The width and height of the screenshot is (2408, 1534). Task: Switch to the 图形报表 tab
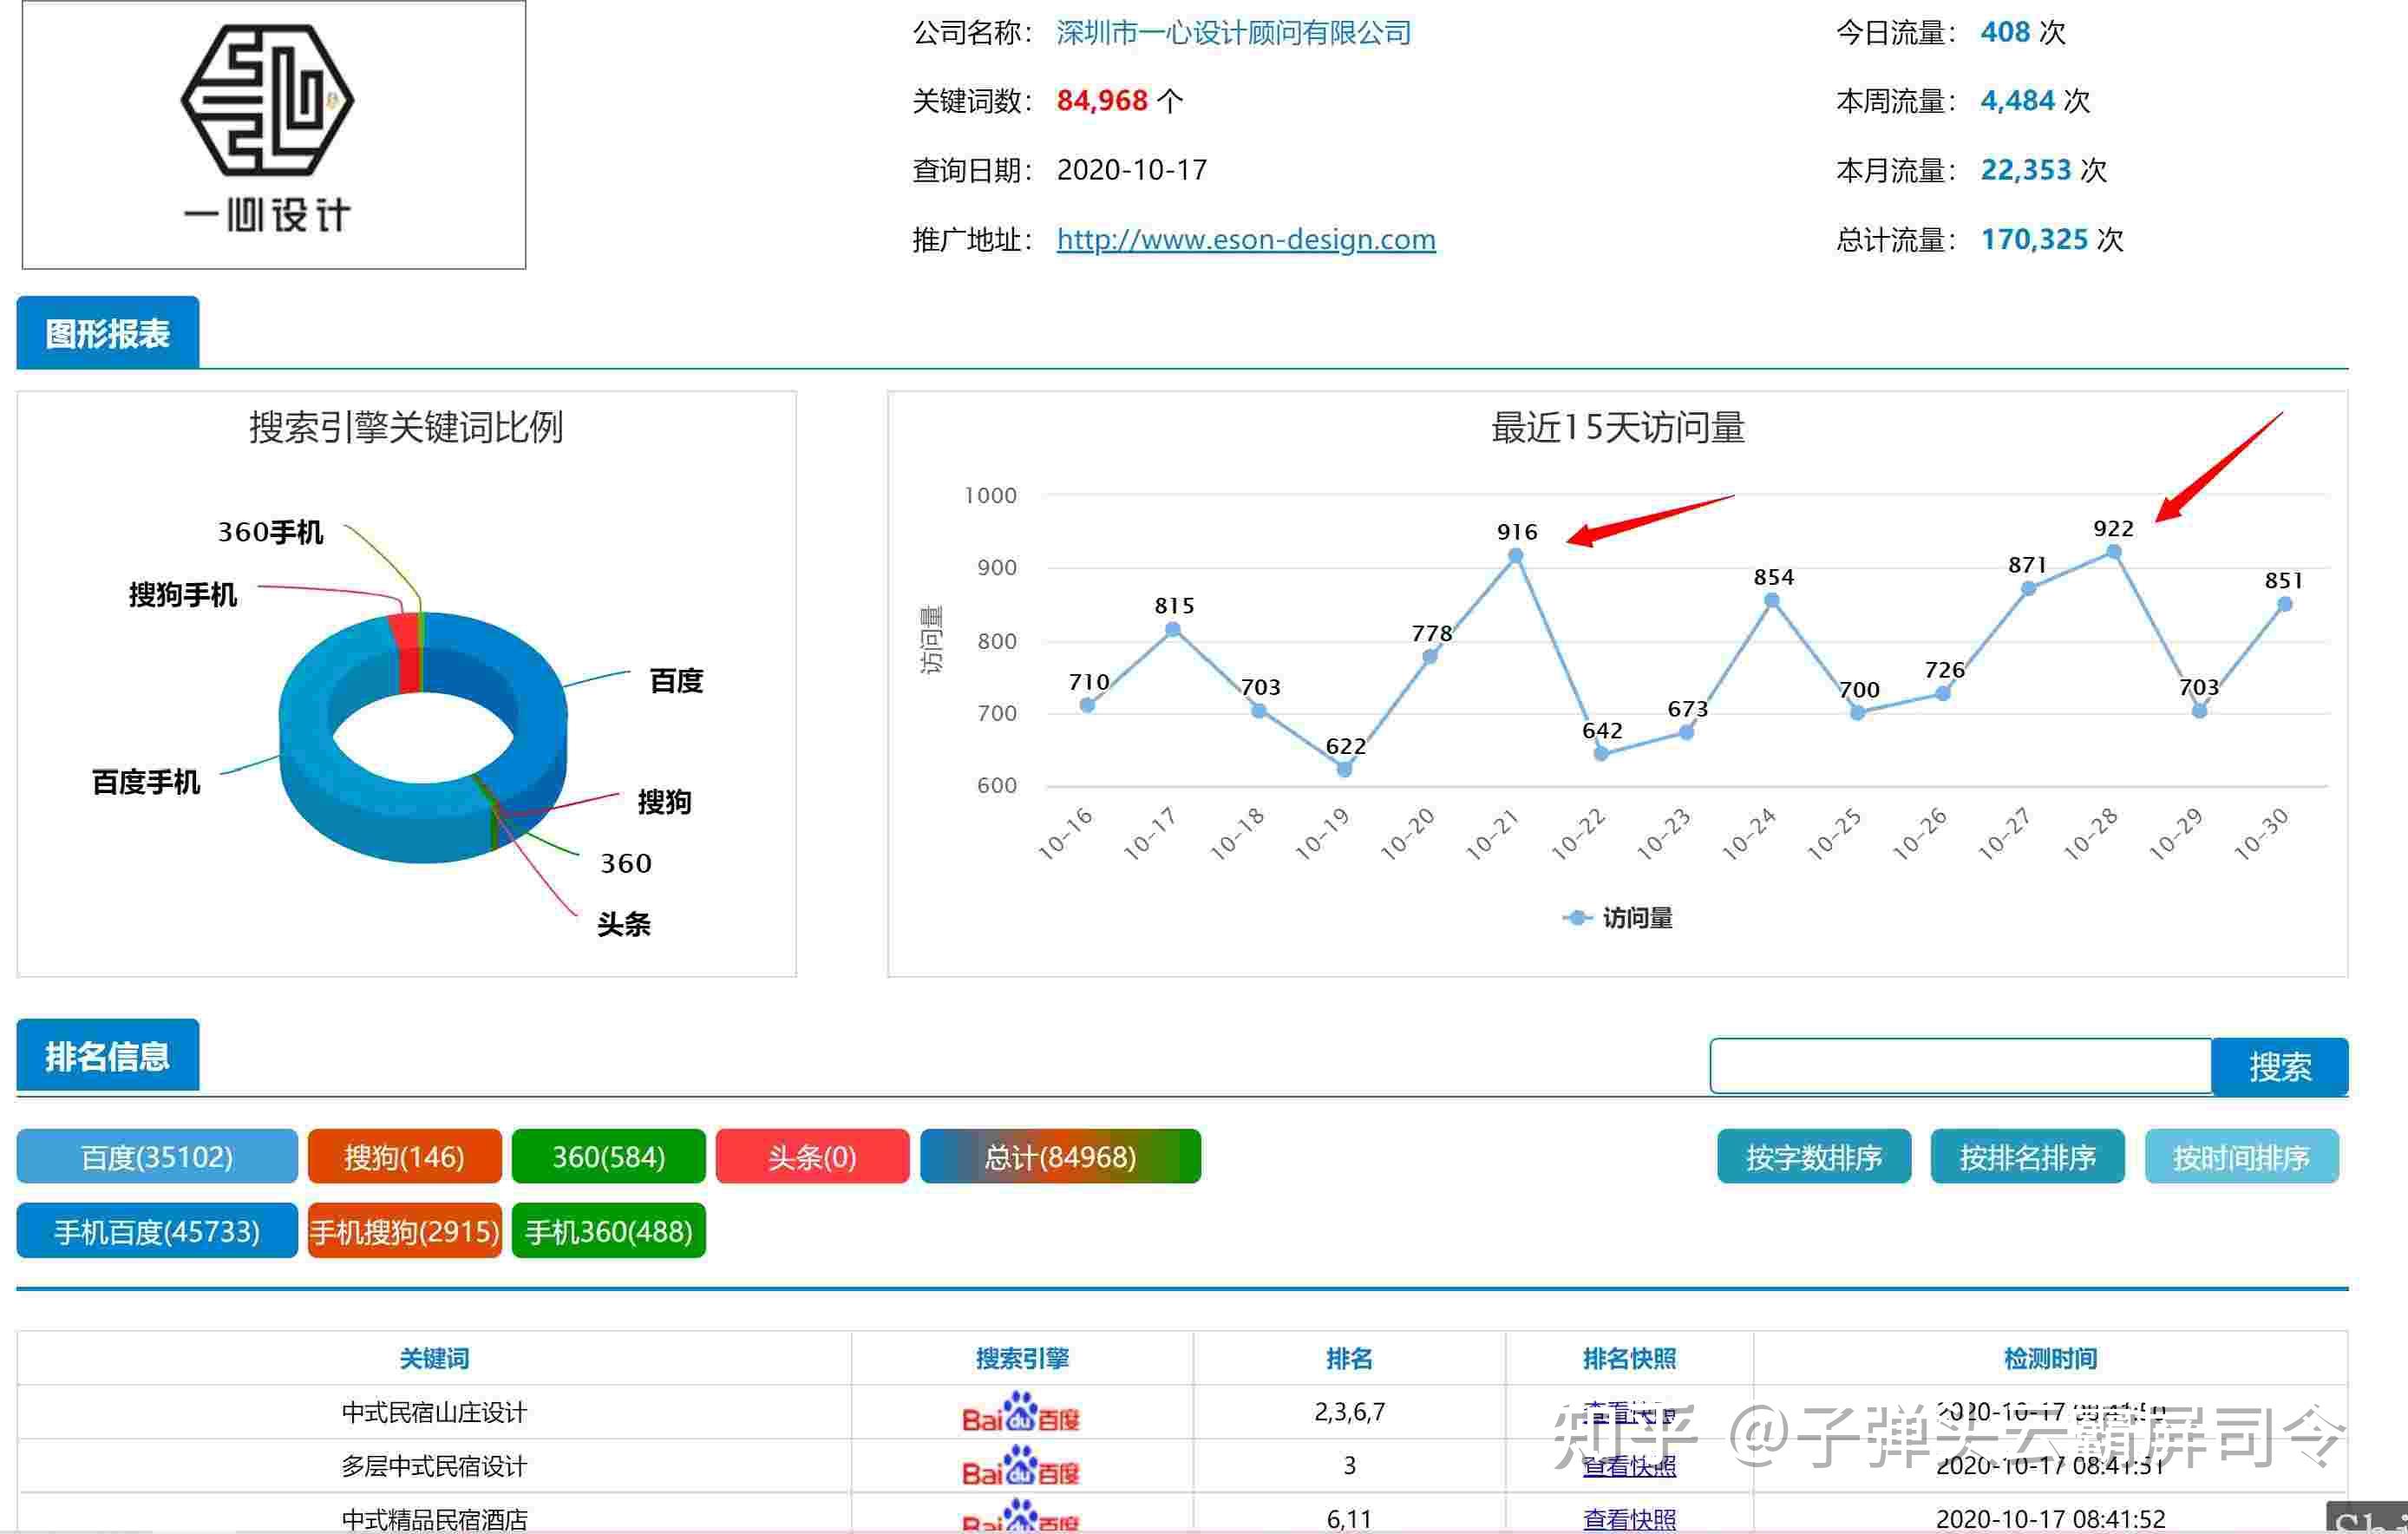click(x=108, y=333)
